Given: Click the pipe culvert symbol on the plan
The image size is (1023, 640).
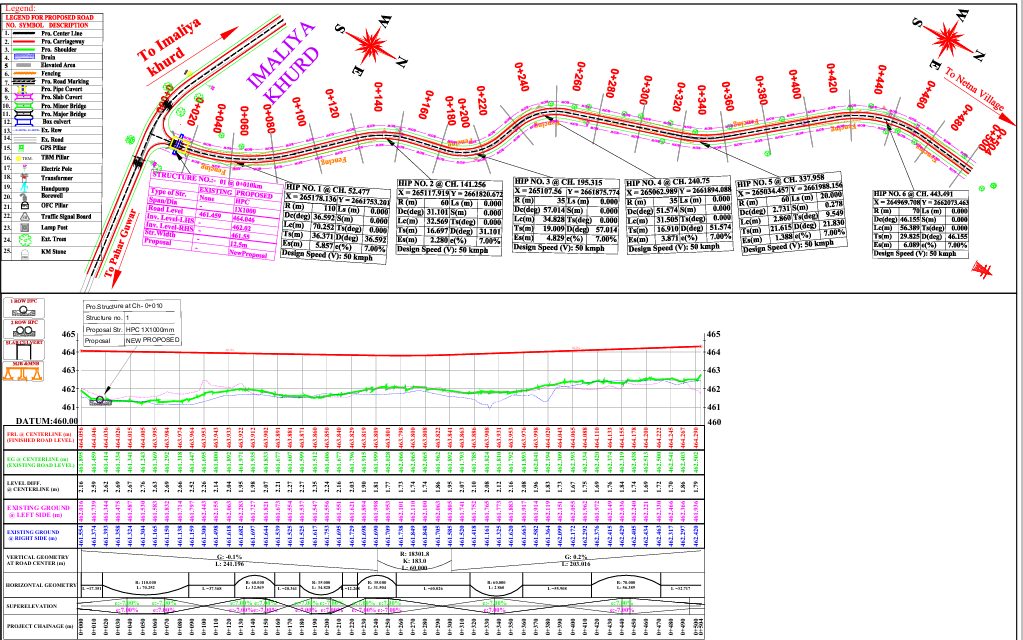Looking at the screenshot, I should click(x=178, y=144).
